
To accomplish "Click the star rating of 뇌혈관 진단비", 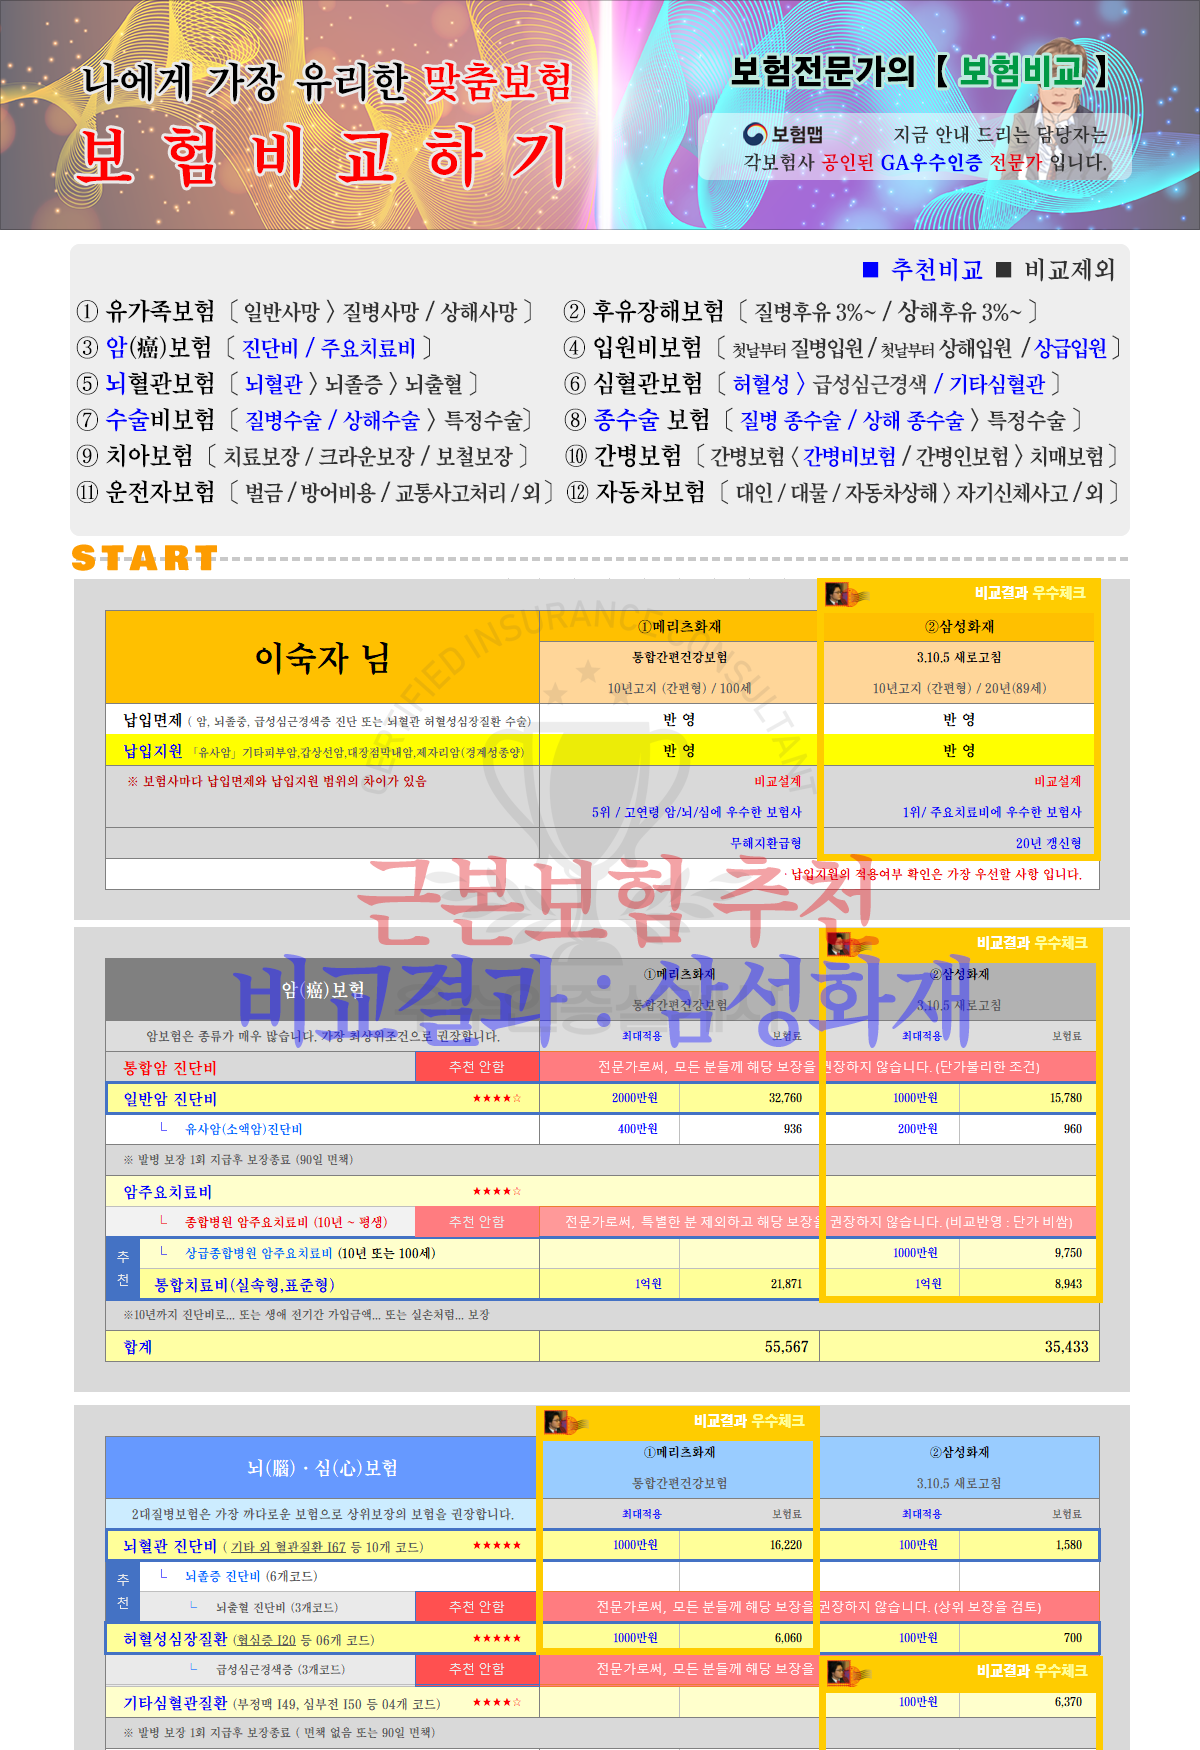I will coord(497,1546).
